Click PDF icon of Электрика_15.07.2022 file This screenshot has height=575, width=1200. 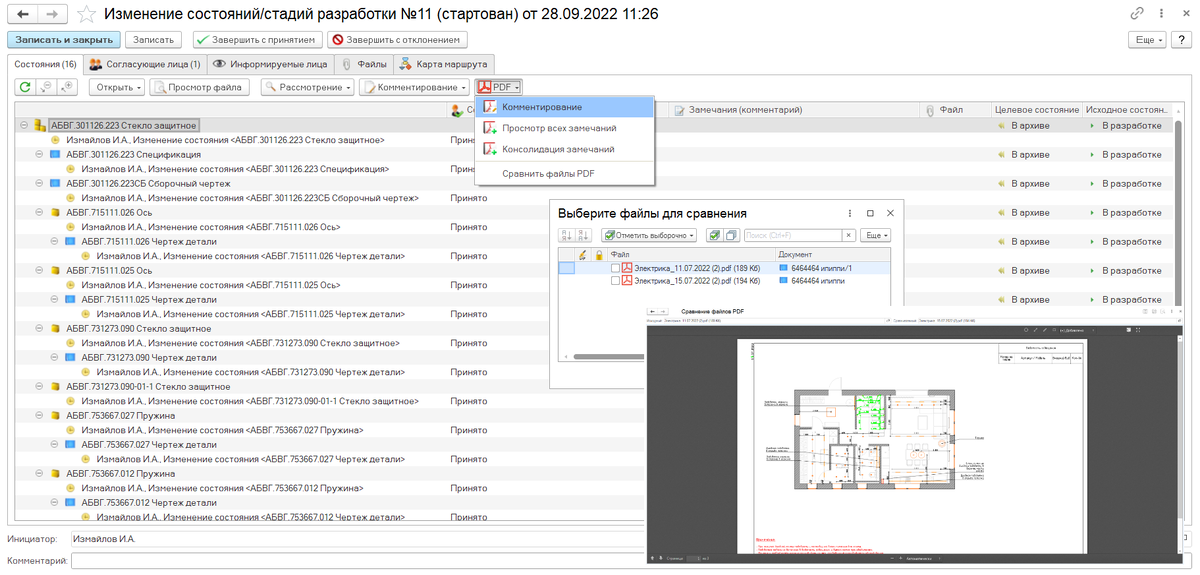point(628,281)
